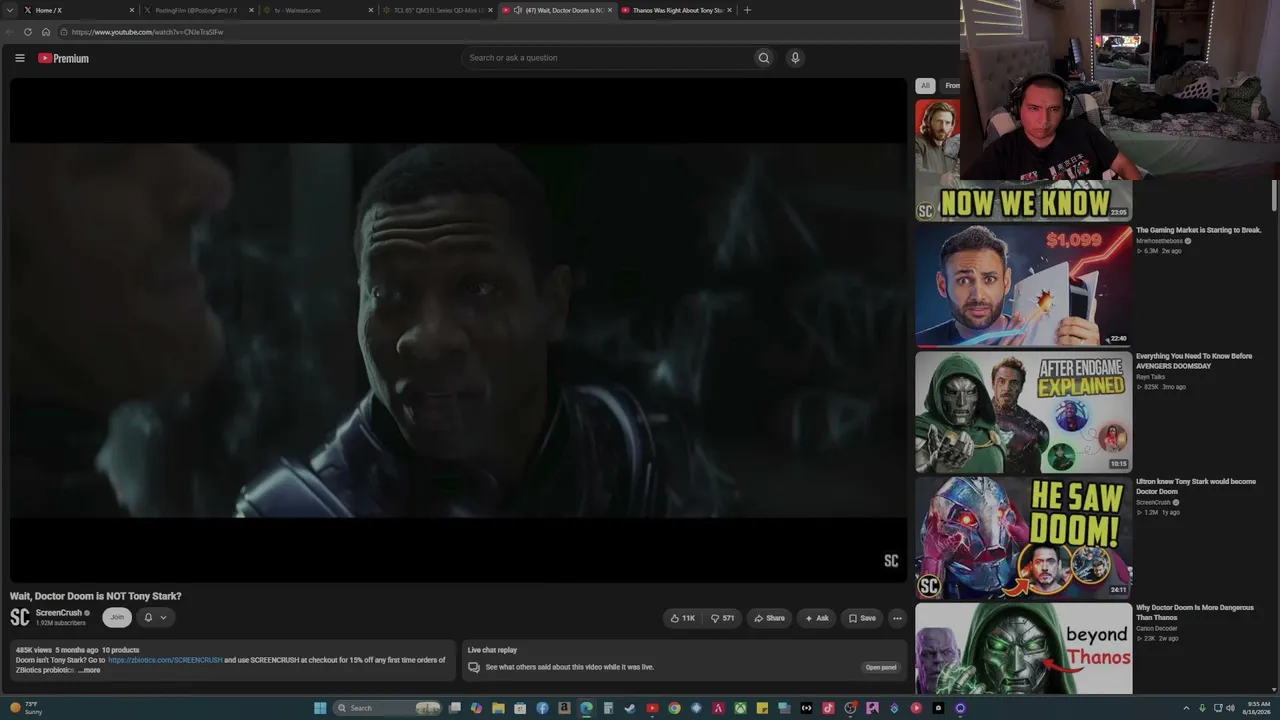Image resolution: width=1280 pixels, height=720 pixels.
Task: Go back to the previous page
Action: tap(11, 32)
